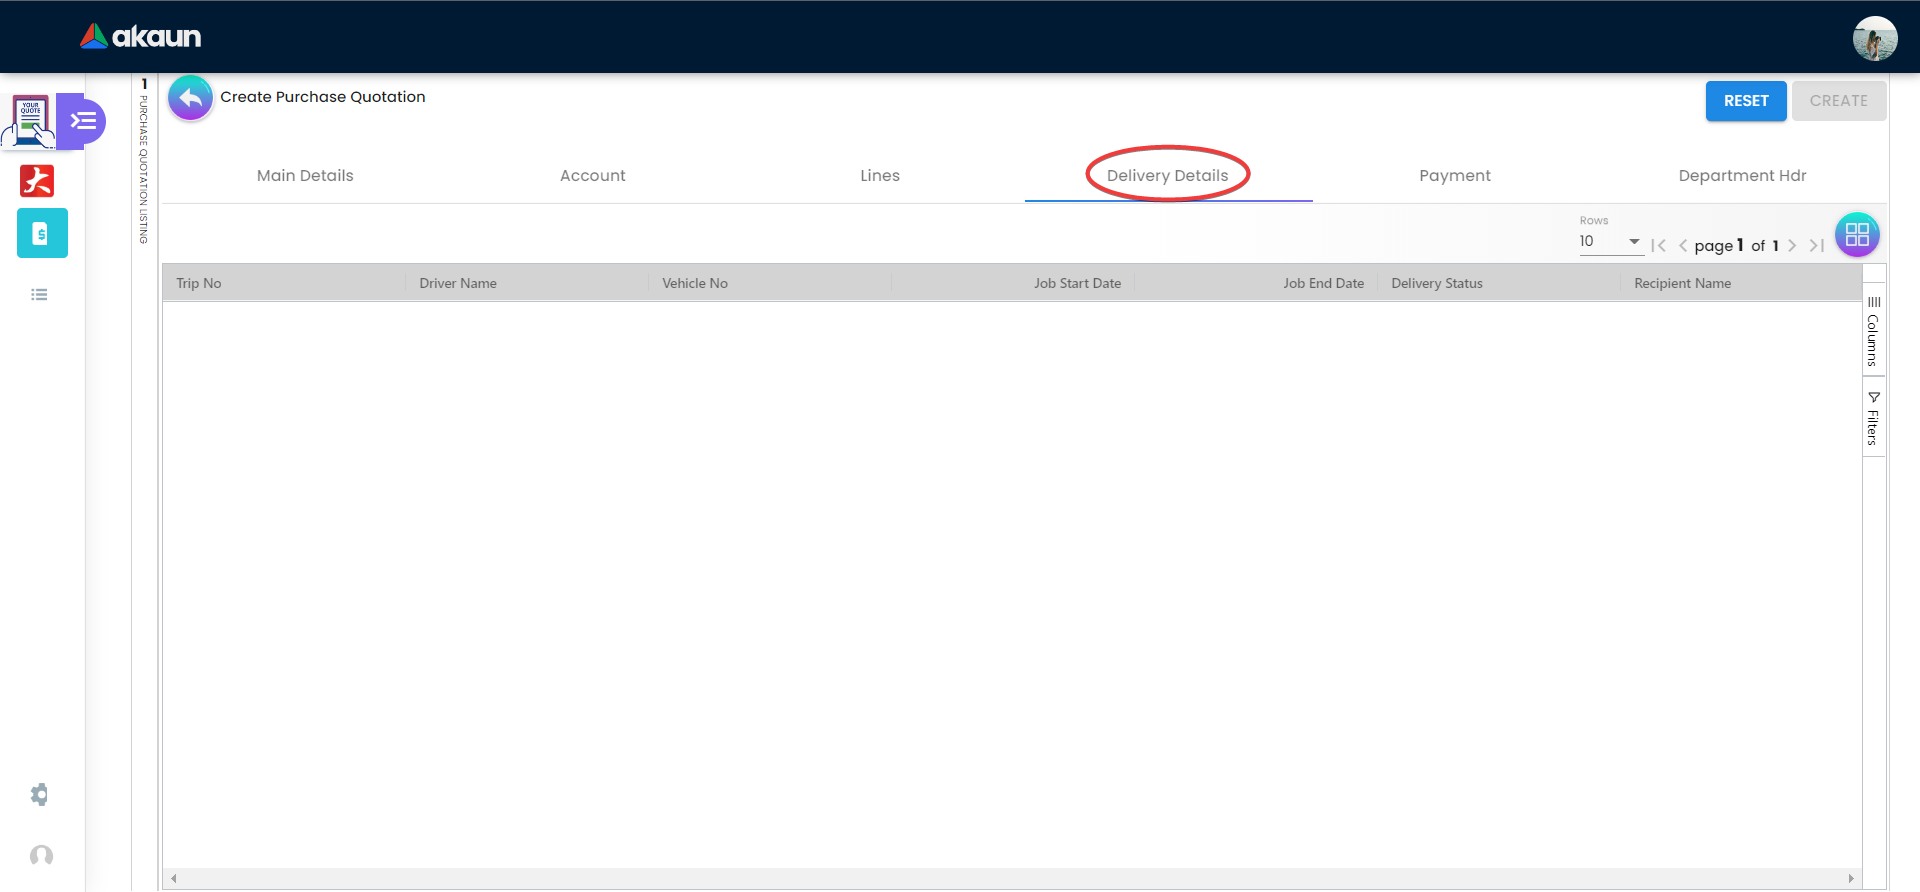Click the akaun logo

[x=141, y=37]
